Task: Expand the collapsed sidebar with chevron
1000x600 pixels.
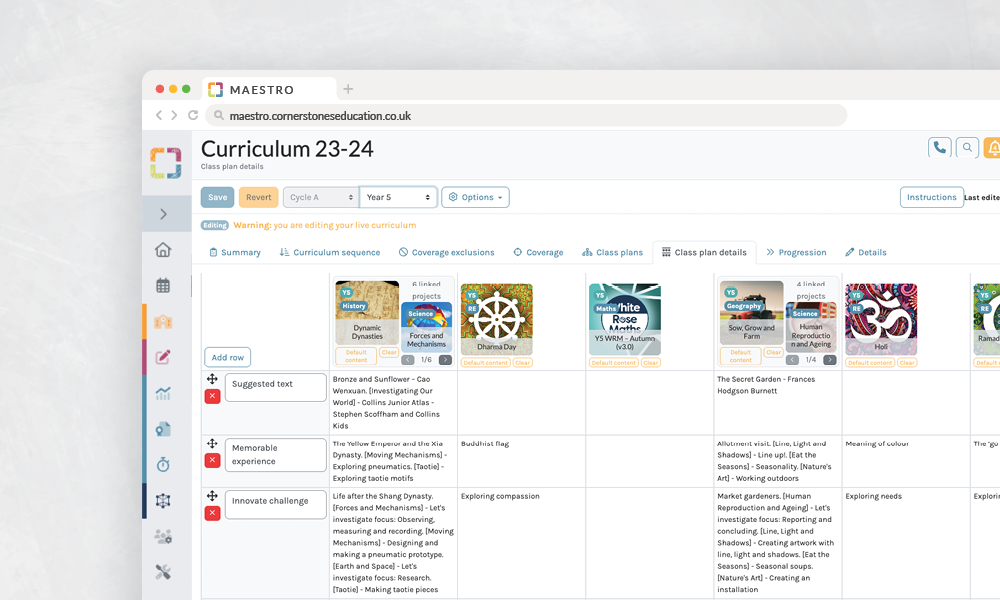Action: 163,214
